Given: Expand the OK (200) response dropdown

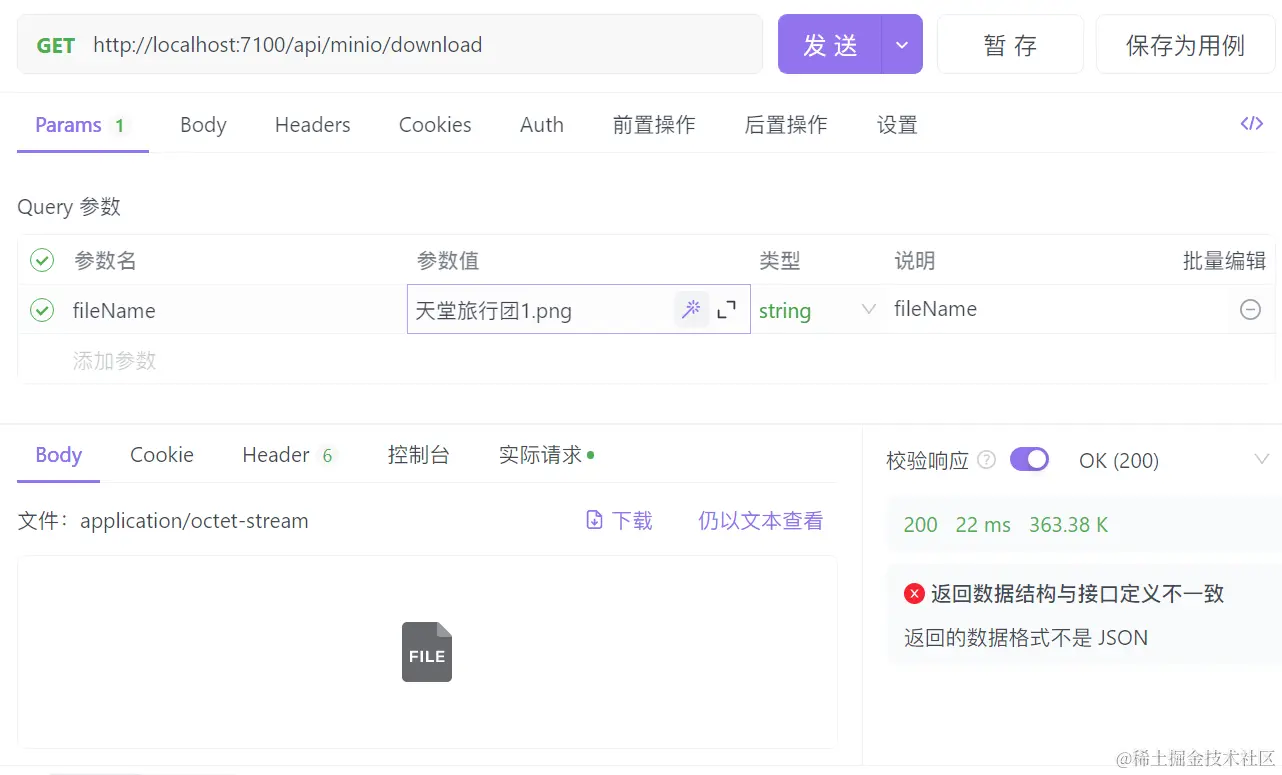Looking at the screenshot, I should point(1261,459).
